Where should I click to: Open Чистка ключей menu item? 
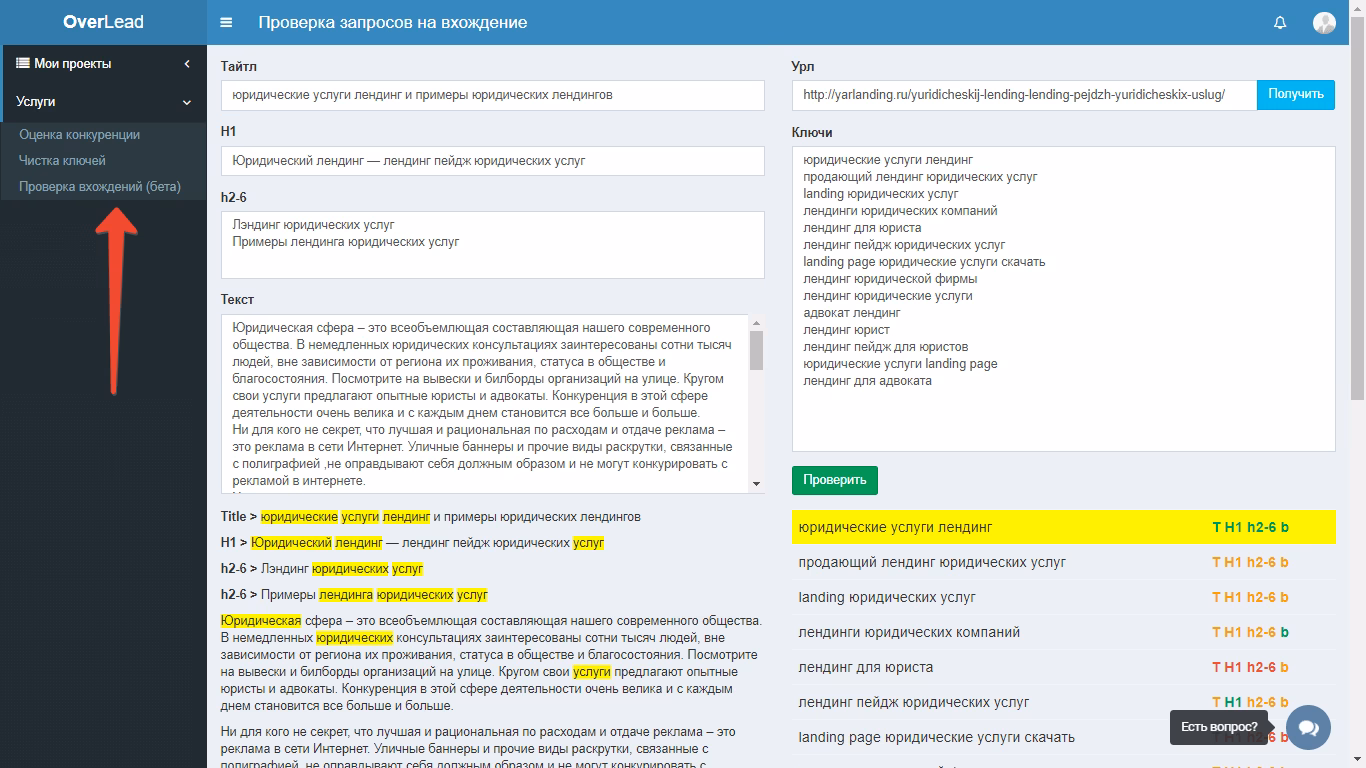62,160
